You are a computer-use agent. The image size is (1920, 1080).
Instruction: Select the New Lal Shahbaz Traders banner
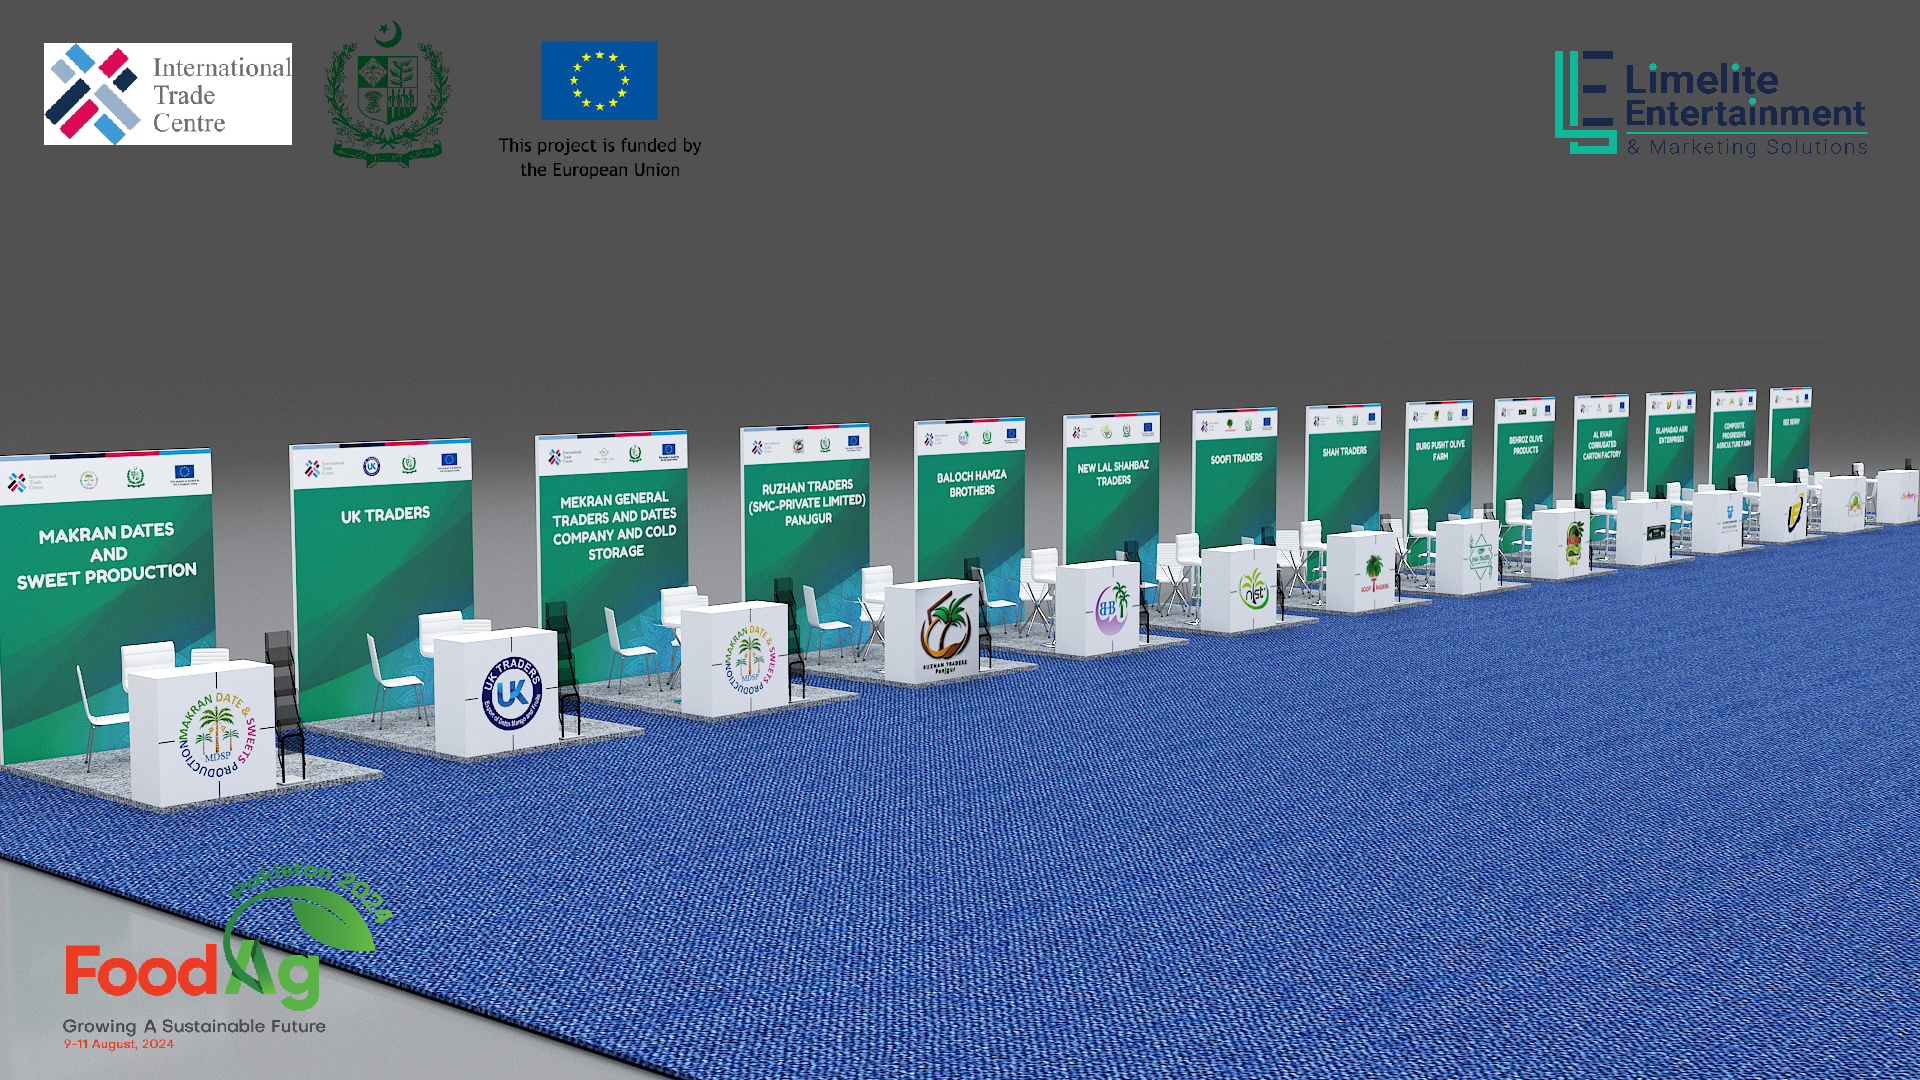(1112, 473)
